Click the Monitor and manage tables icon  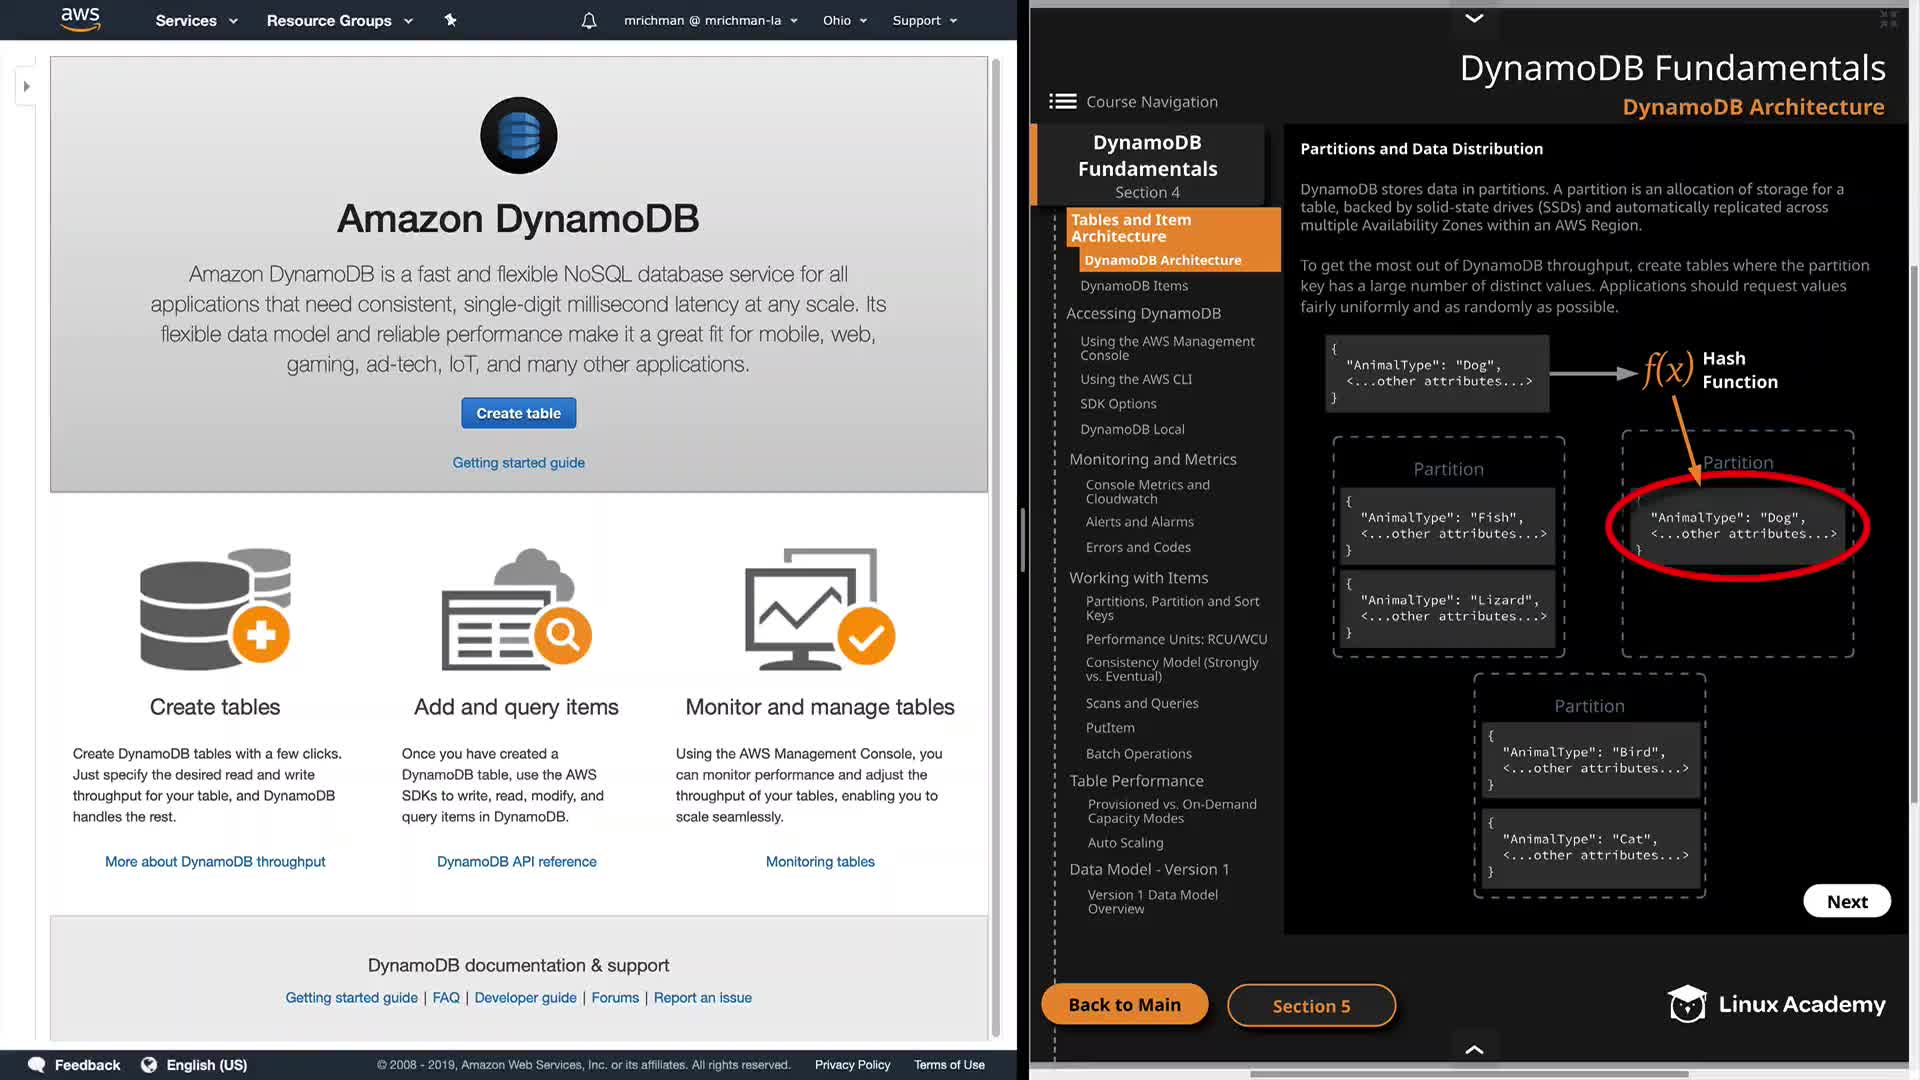coord(819,609)
